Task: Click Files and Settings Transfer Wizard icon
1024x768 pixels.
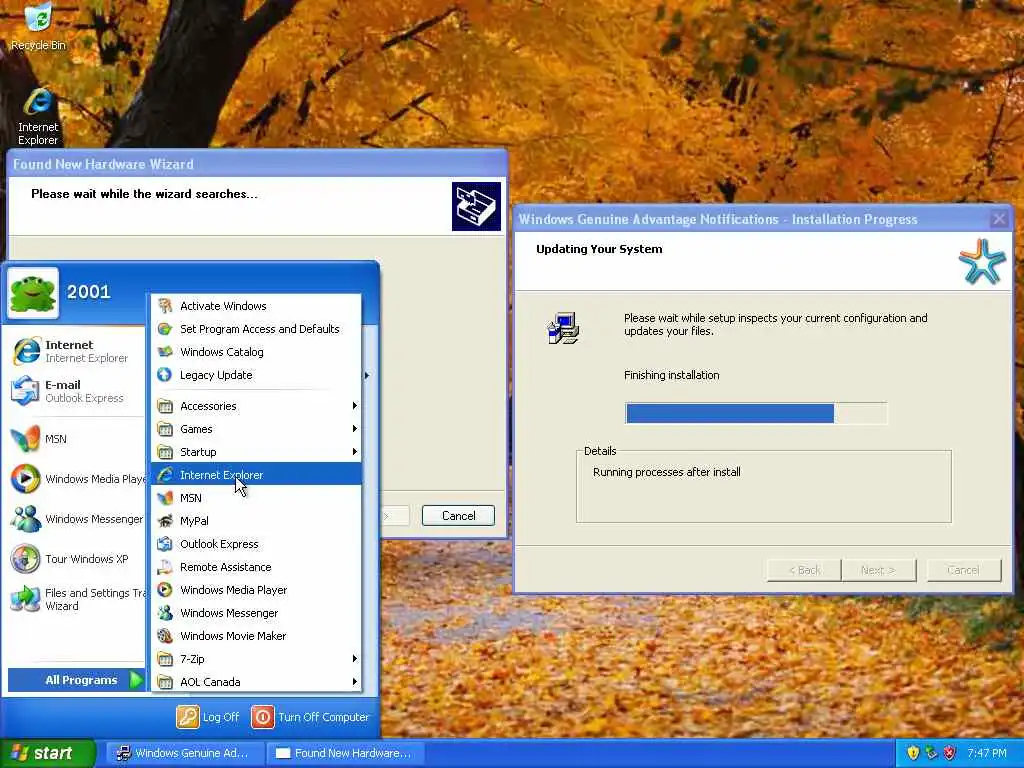Action: (x=25, y=599)
